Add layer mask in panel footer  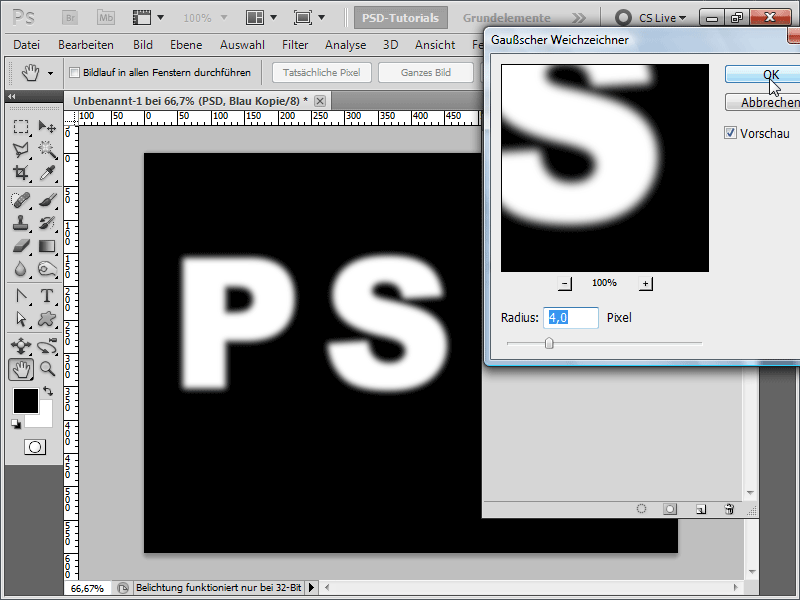[x=670, y=509]
